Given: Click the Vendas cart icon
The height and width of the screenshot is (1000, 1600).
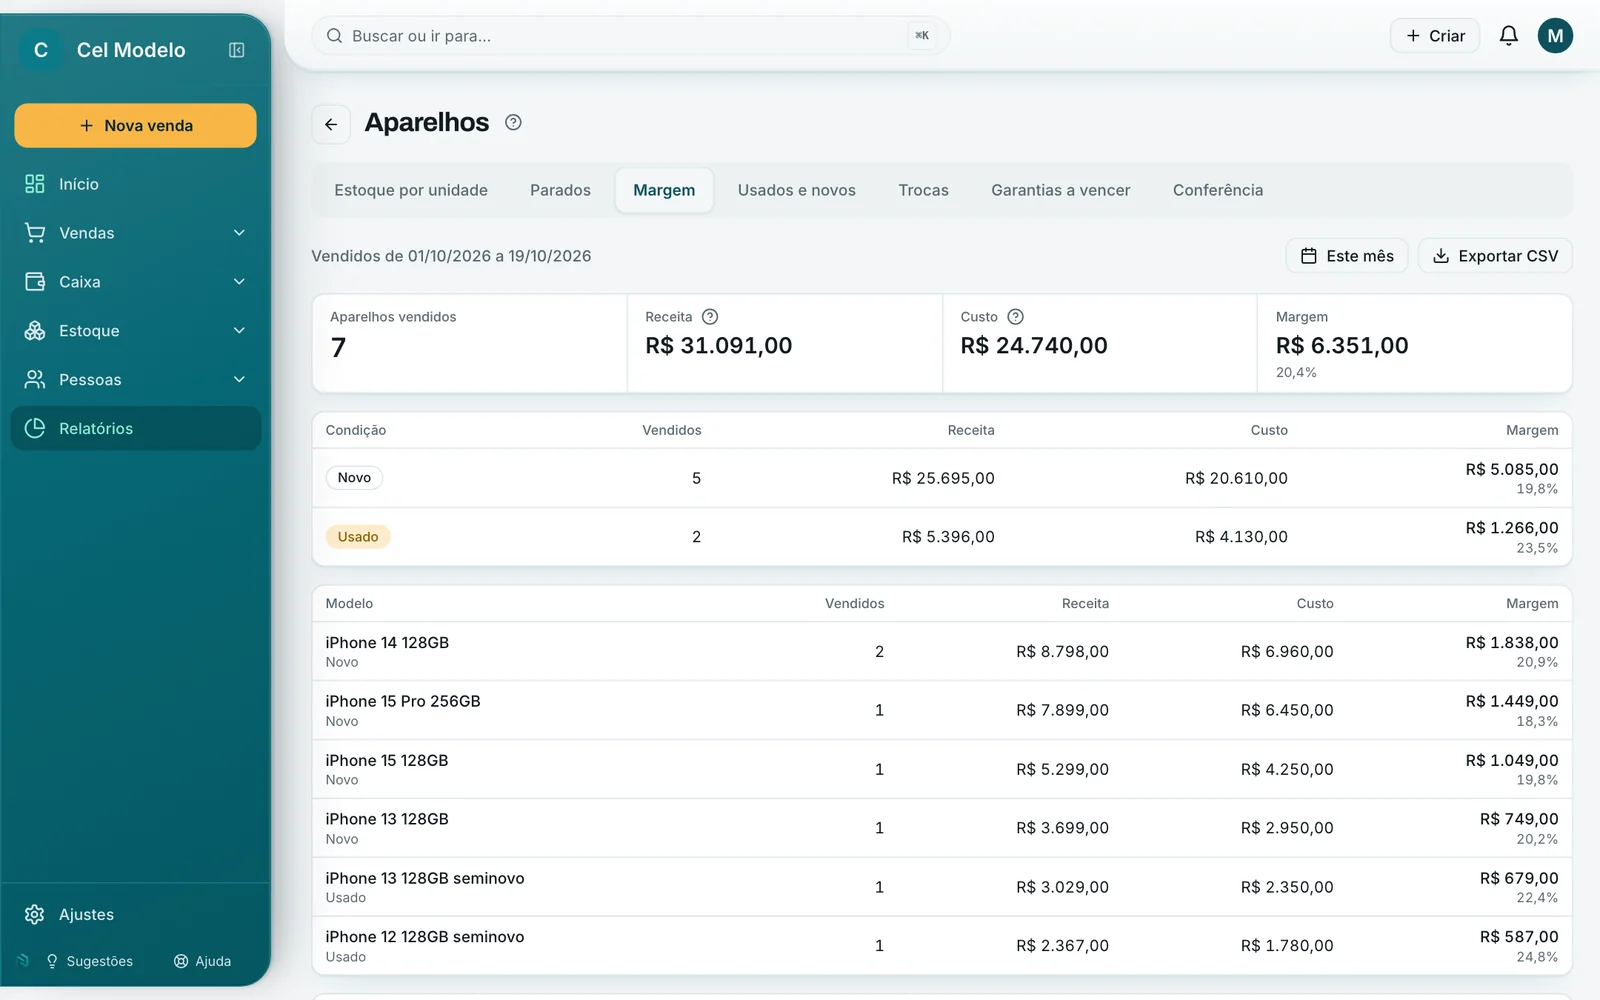Looking at the screenshot, I should (x=35, y=233).
